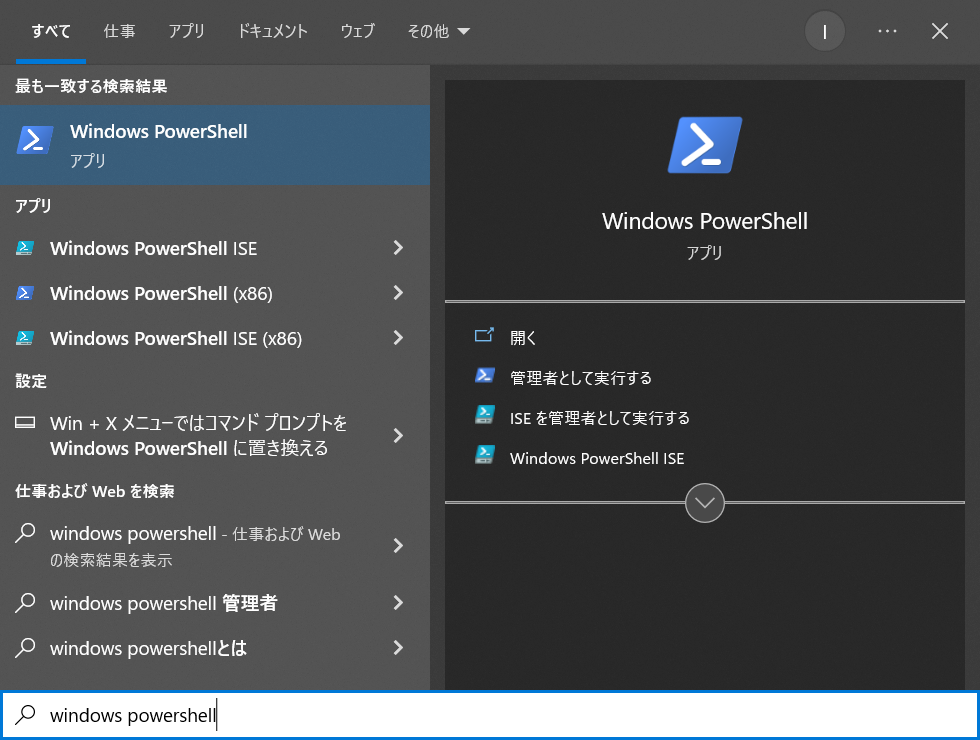This screenshot has width=980, height=740.
Task: Switch to the ドキュメント tab
Action: [272, 31]
